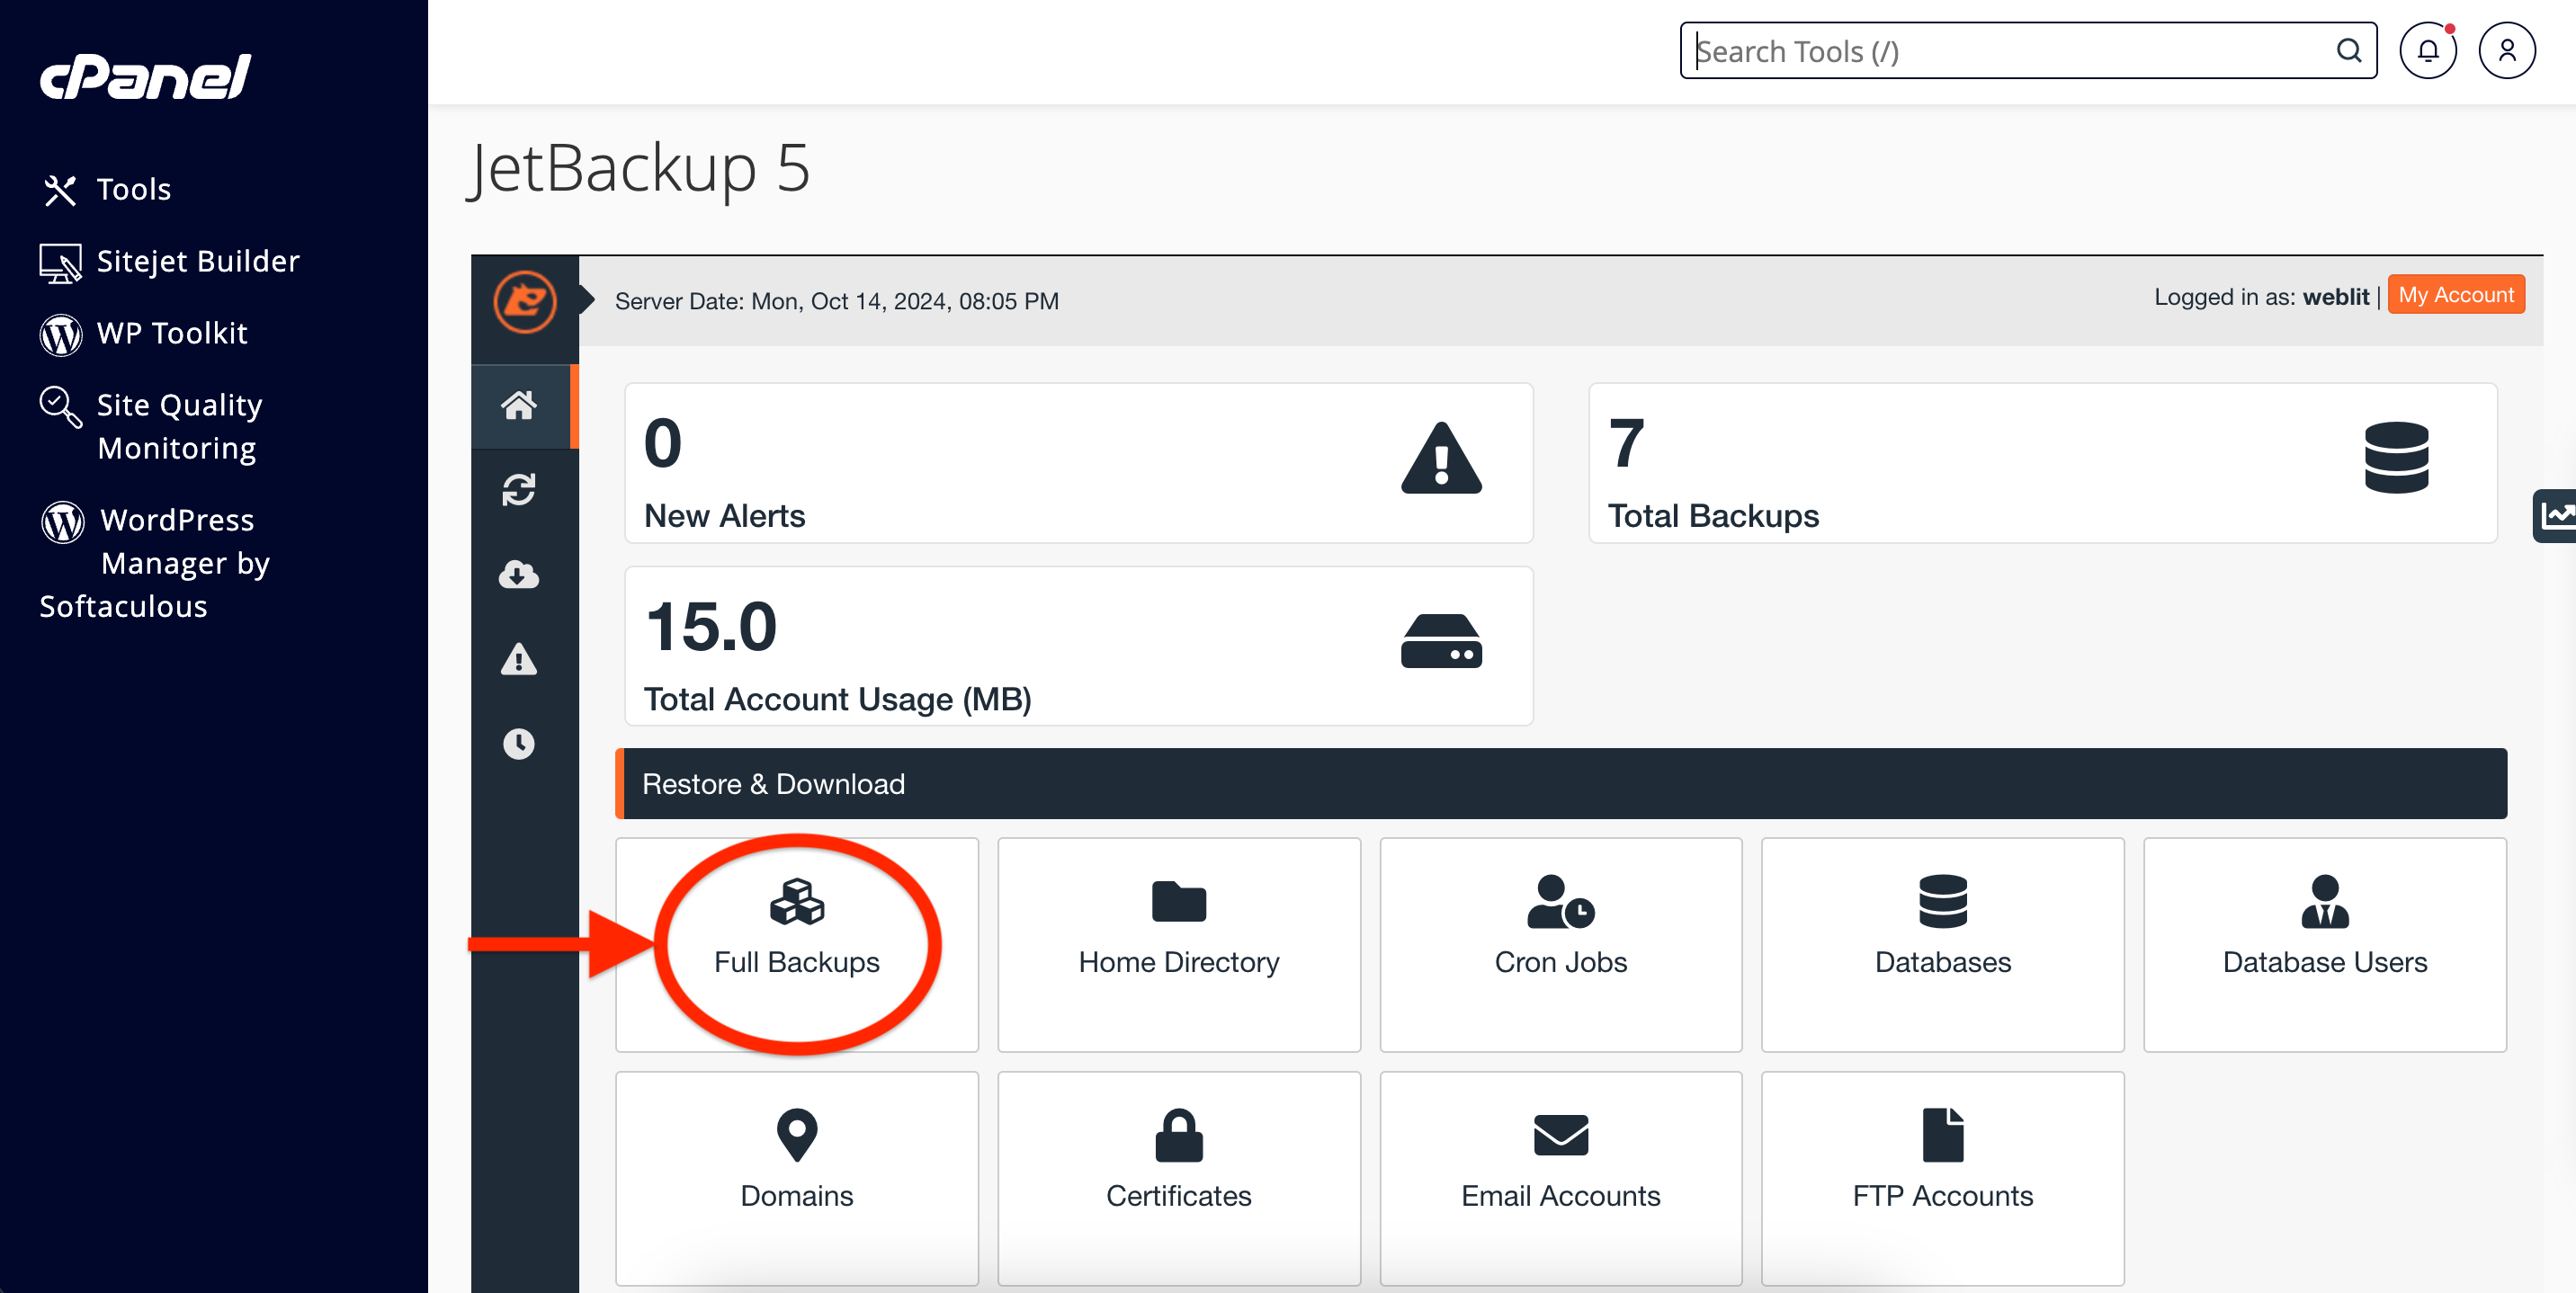Open the FTP Accounts tile
This screenshot has width=2576, height=1293.
pyautogui.click(x=1942, y=1178)
